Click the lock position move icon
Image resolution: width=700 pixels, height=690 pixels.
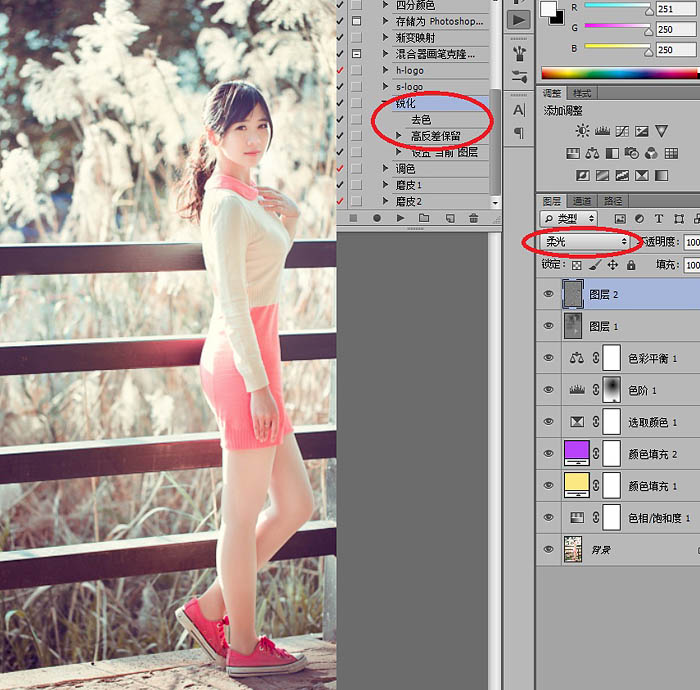pyautogui.click(x=613, y=265)
